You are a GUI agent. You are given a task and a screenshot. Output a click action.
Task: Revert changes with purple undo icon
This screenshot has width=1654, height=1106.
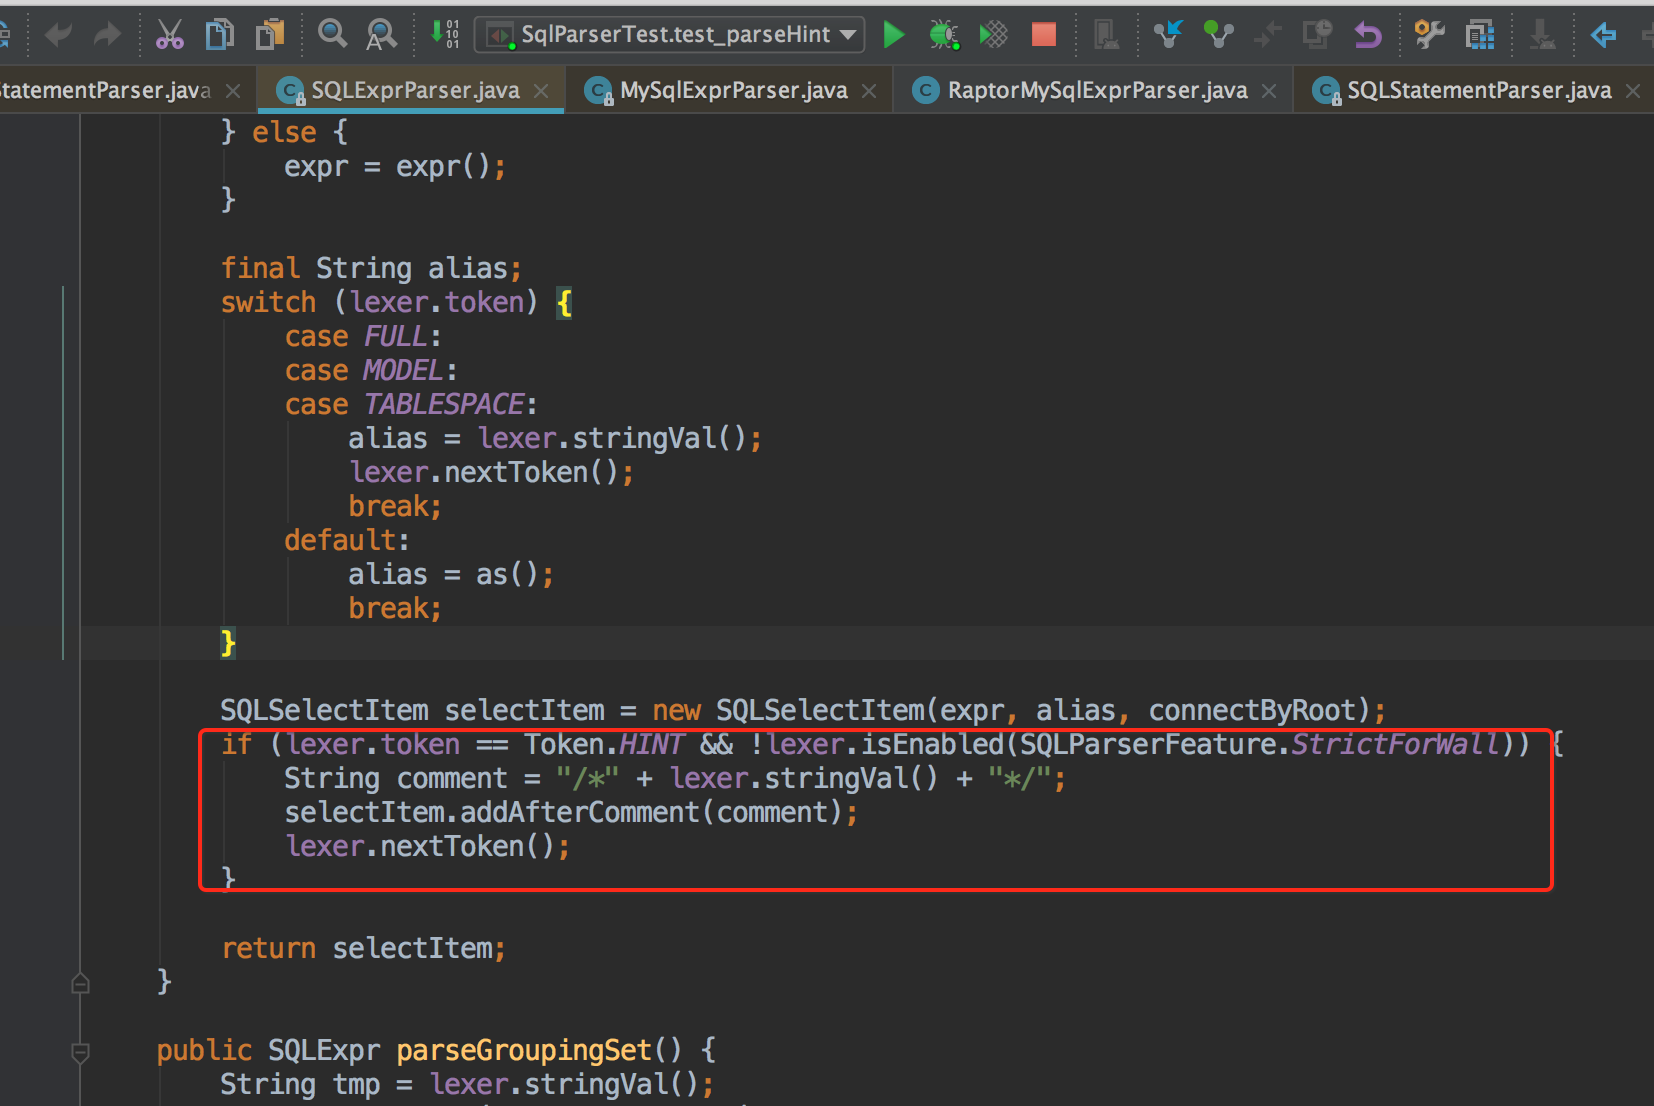point(1367,34)
